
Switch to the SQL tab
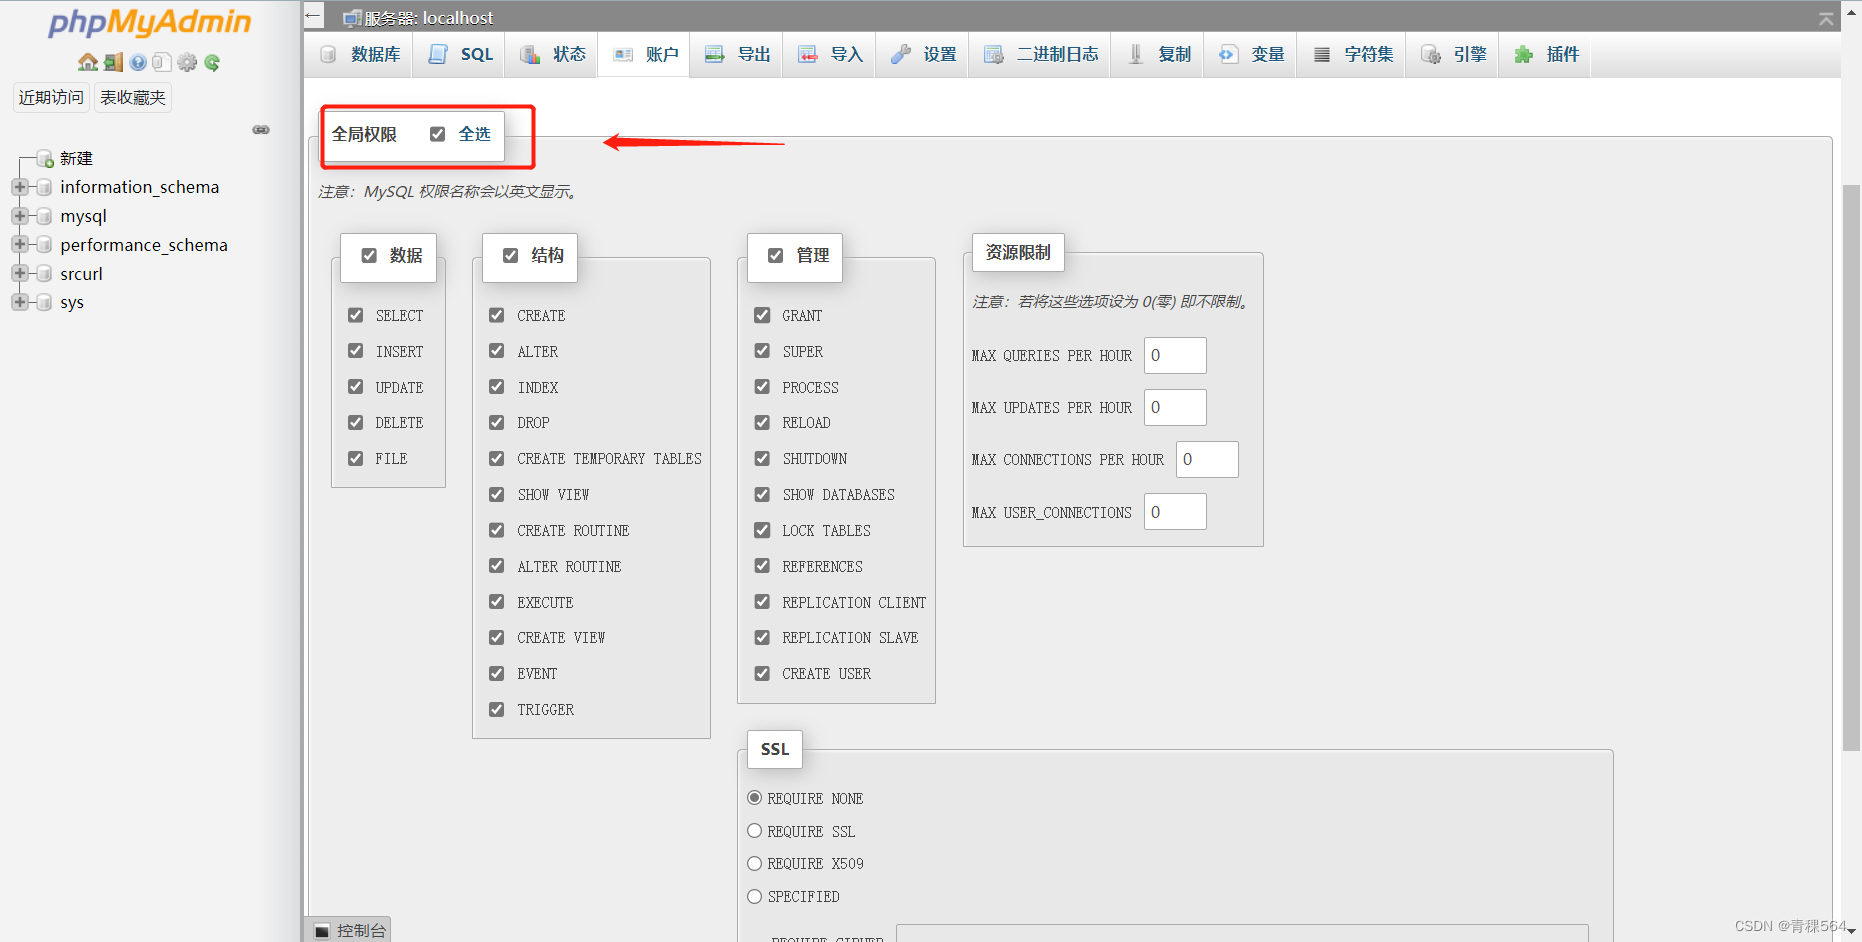(459, 54)
